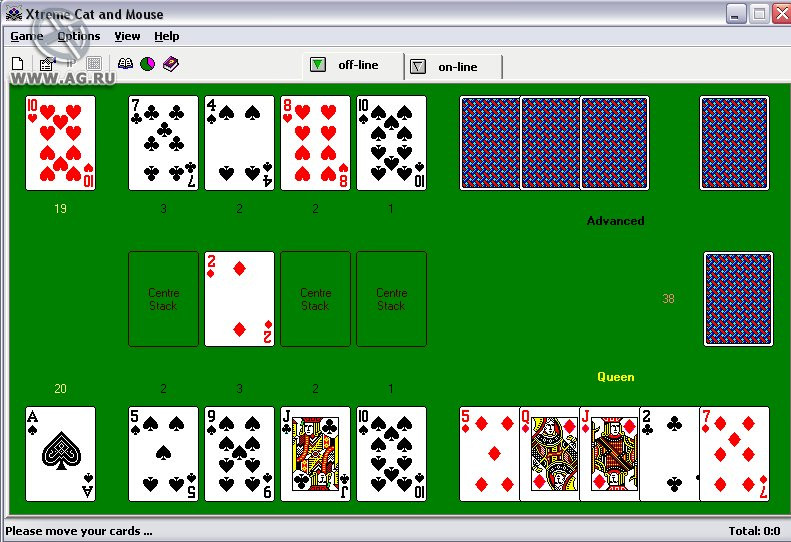Viewport: 791px width, 542px height.
Task: Open the game options toolbar icon
Action: [x=47, y=64]
